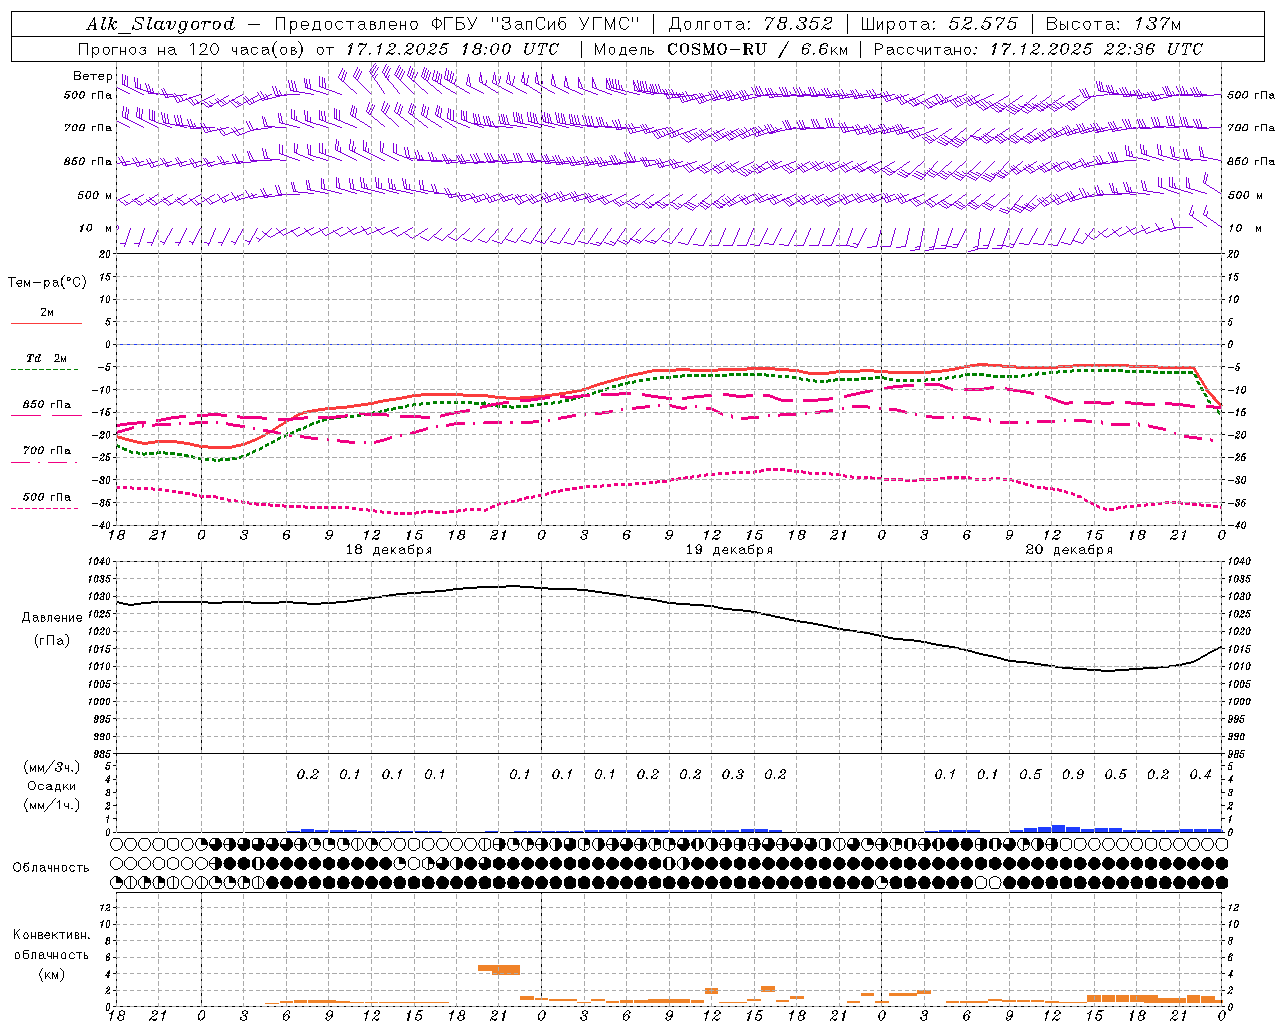The width and height of the screenshot is (1280, 1024).
Task: Click the longitude value Долгота: 78.352
Action: [749, 24]
